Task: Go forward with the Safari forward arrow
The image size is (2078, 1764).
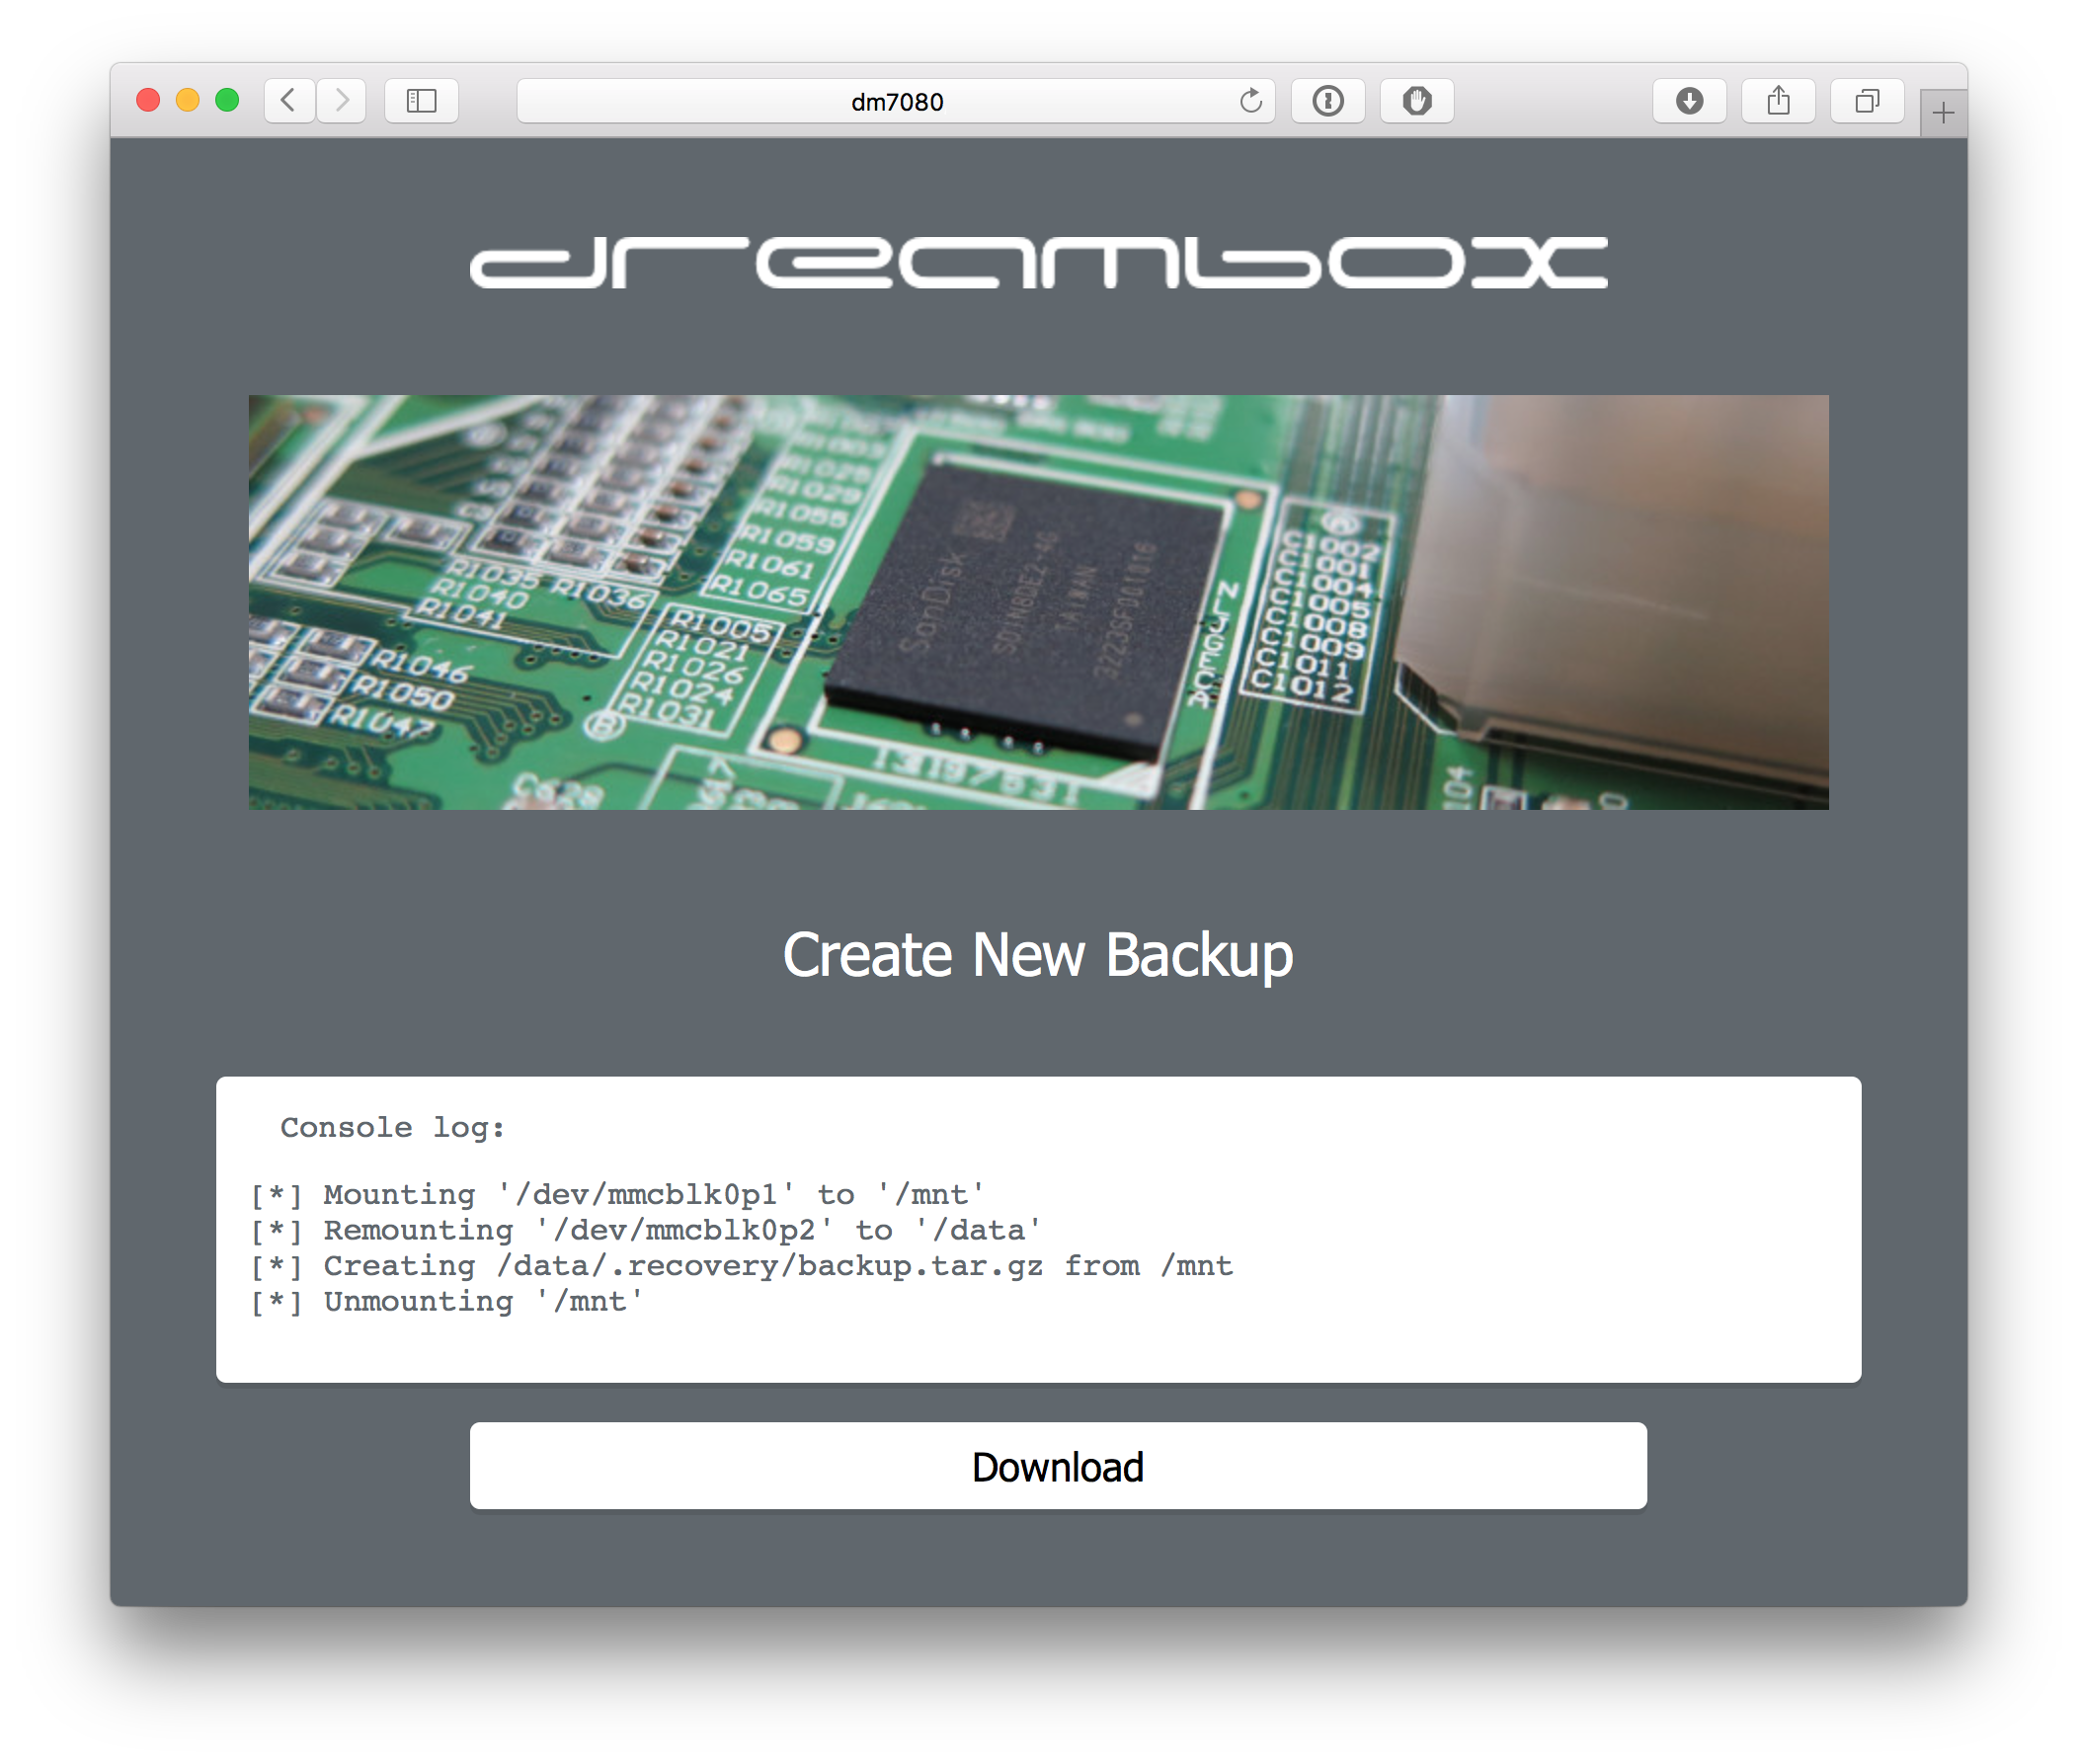Action: point(341,101)
